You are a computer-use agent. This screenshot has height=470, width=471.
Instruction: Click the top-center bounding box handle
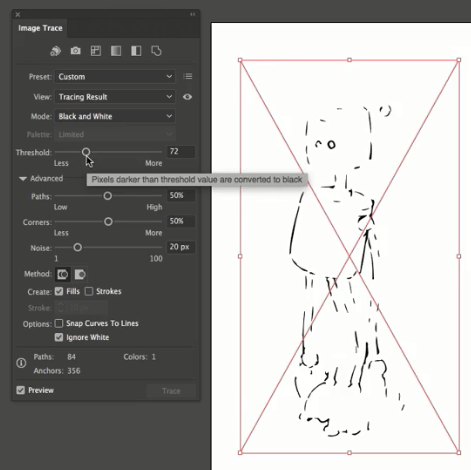point(349,60)
